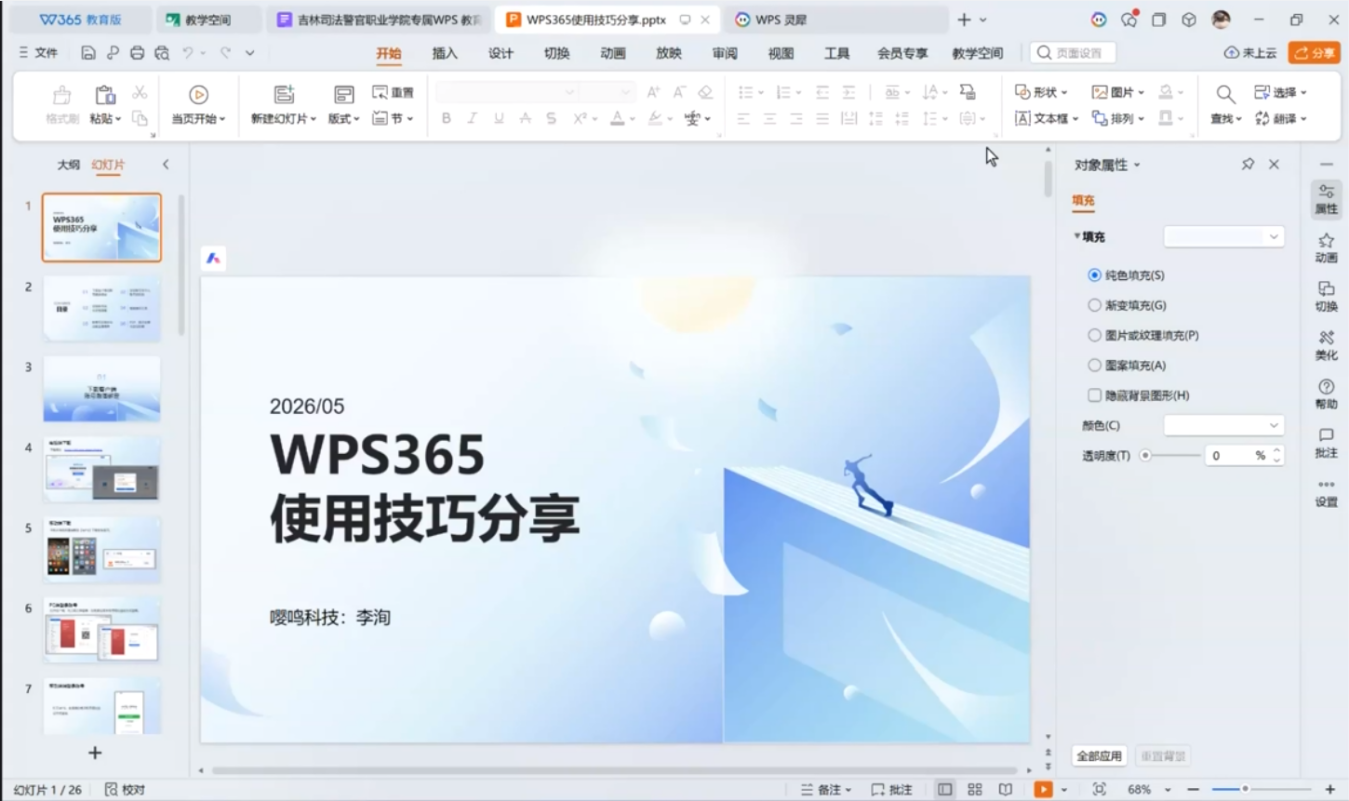Open the Design (设计) ribbon tab
The height and width of the screenshot is (801, 1349).
click(x=501, y=53)
